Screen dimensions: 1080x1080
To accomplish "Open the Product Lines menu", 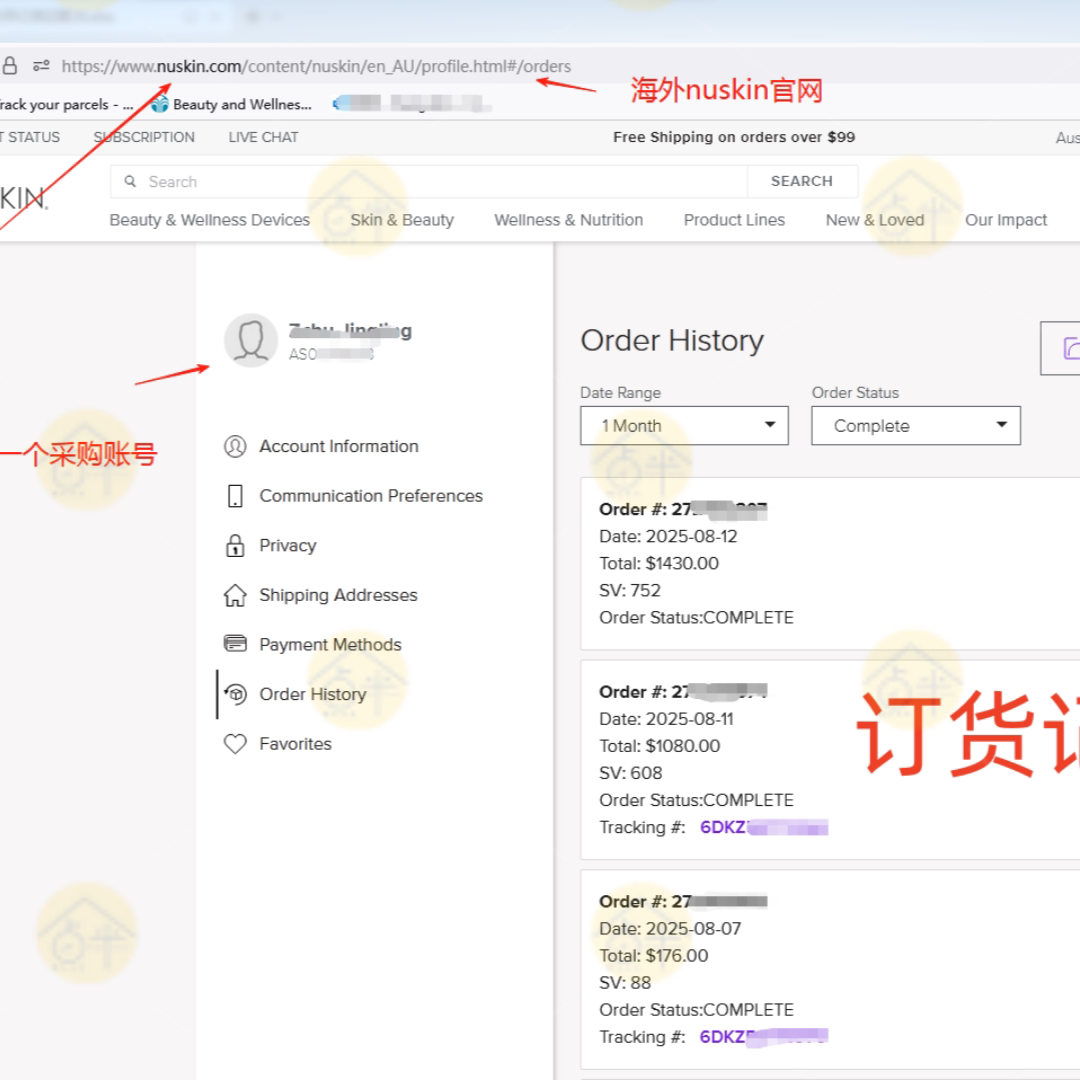I will (x=734, y=220).
